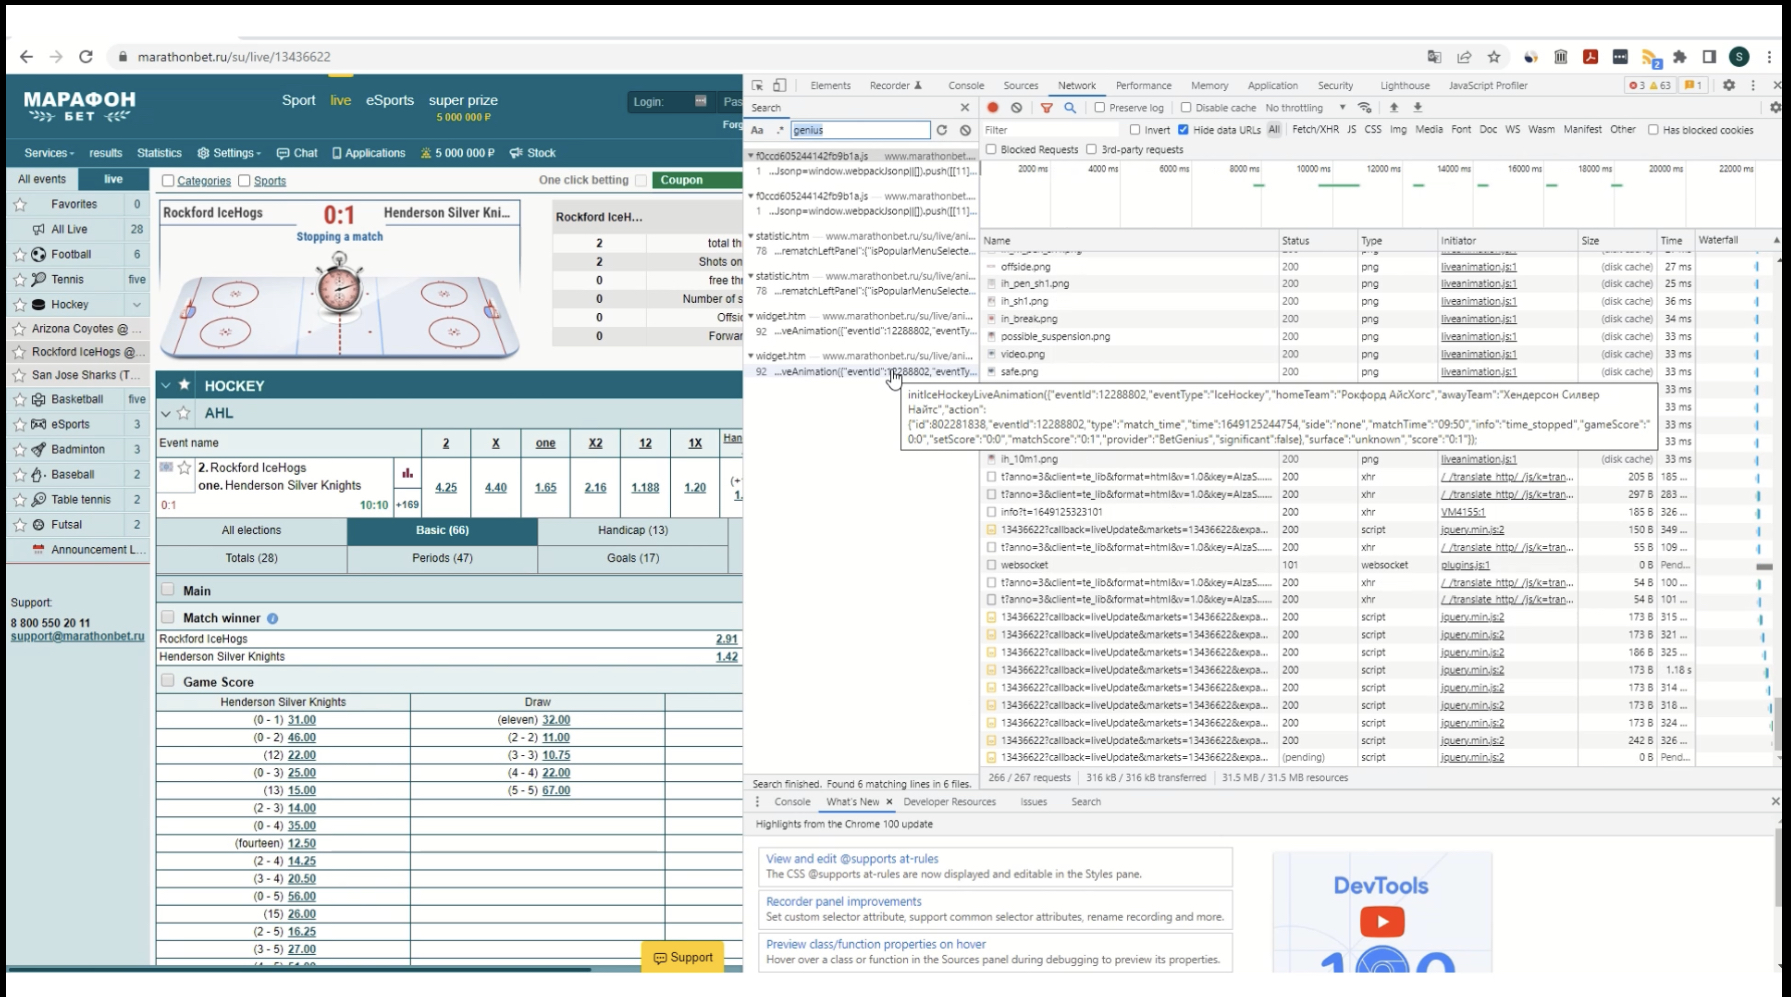The image size is (1791, 997).
Task: Click the export HAR download arrow icon
Action: point(1417,107)
